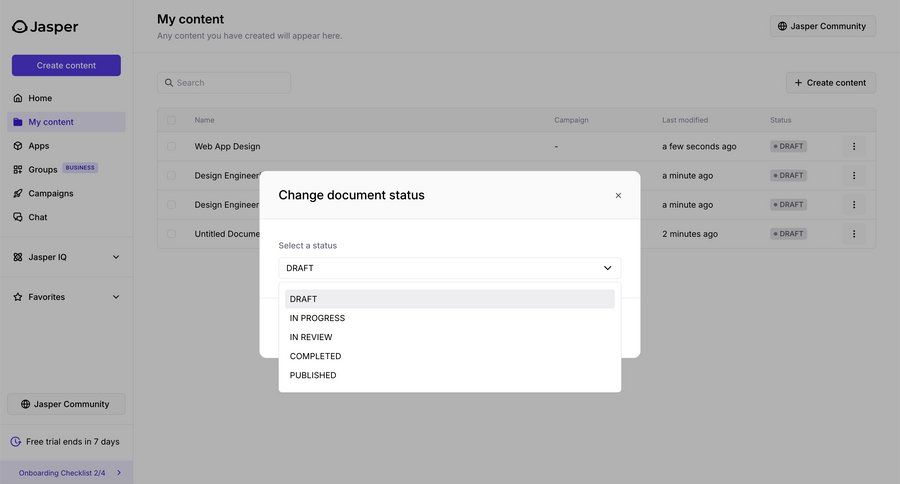Tick the select-all checkbox in the table header
This screenshot has width=900, height=484.
point(171,120)
